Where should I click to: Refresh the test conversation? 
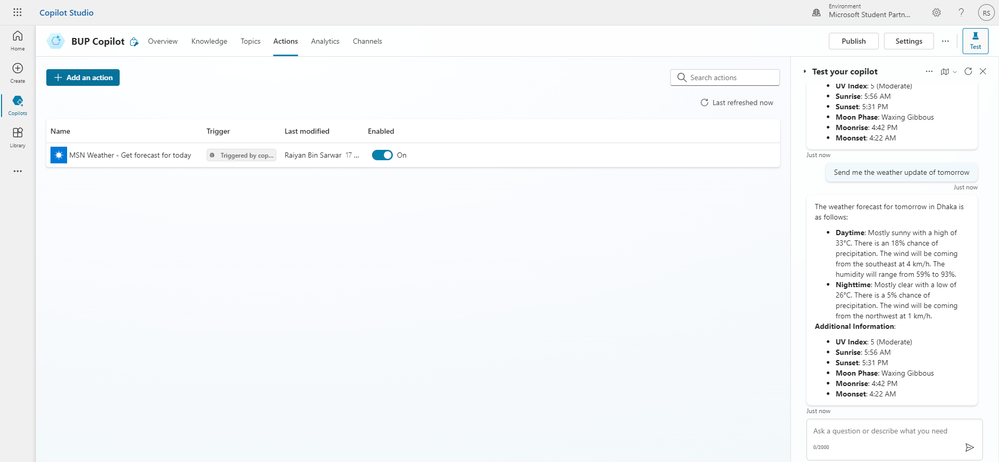tap(968, 71)
